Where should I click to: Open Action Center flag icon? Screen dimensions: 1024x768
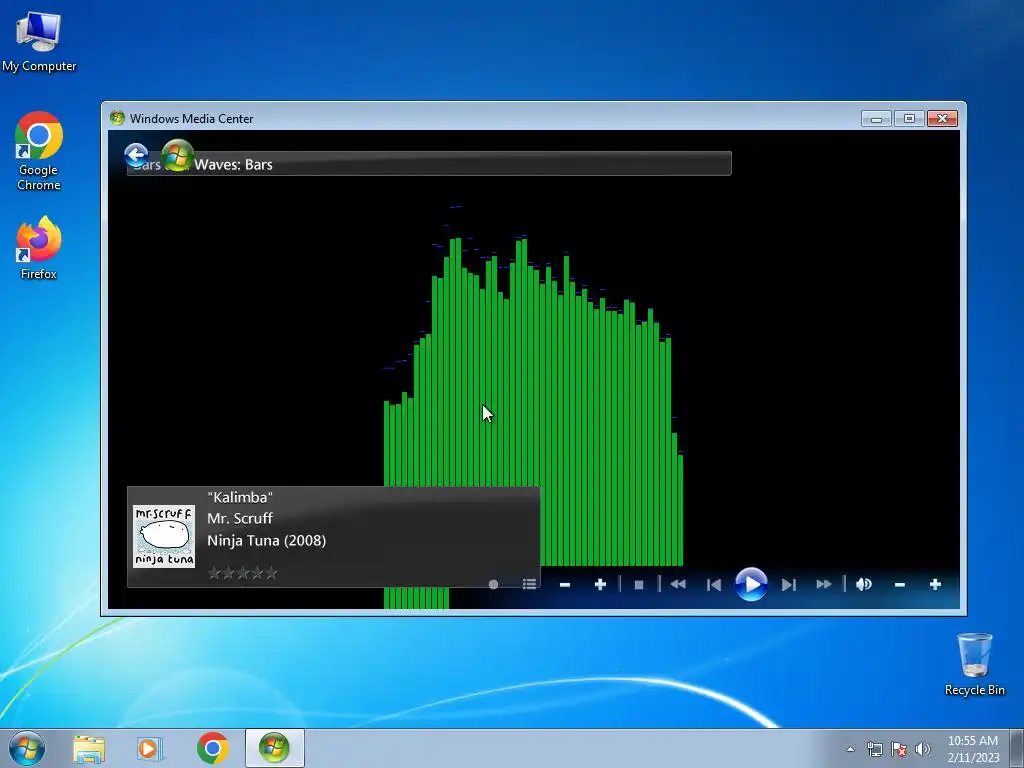pyautogui.click(x=899, y=749)
